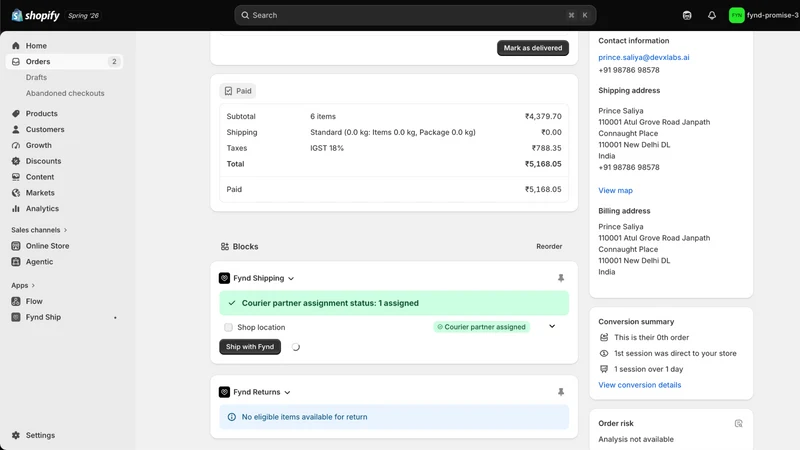Screen dimensions: 800x450
Task: Expand the Shop location row chevron
Action: tap(552, 327)
